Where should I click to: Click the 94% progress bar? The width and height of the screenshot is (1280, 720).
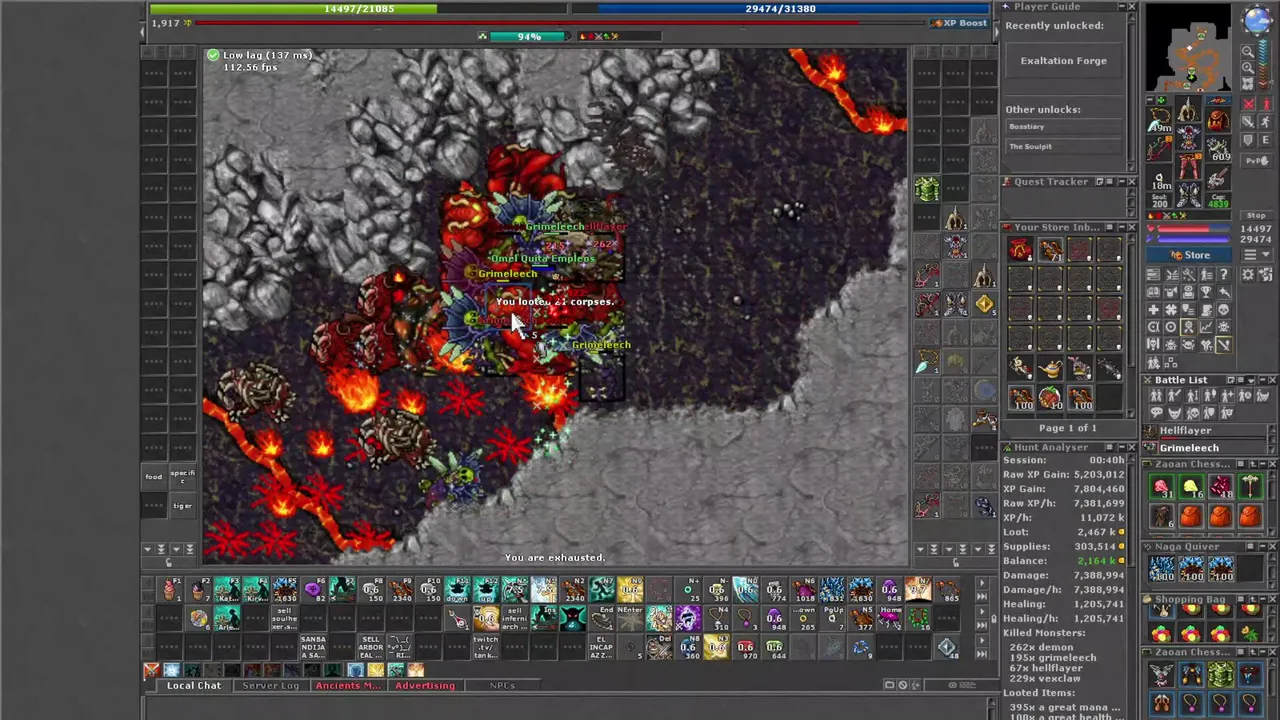528,36
